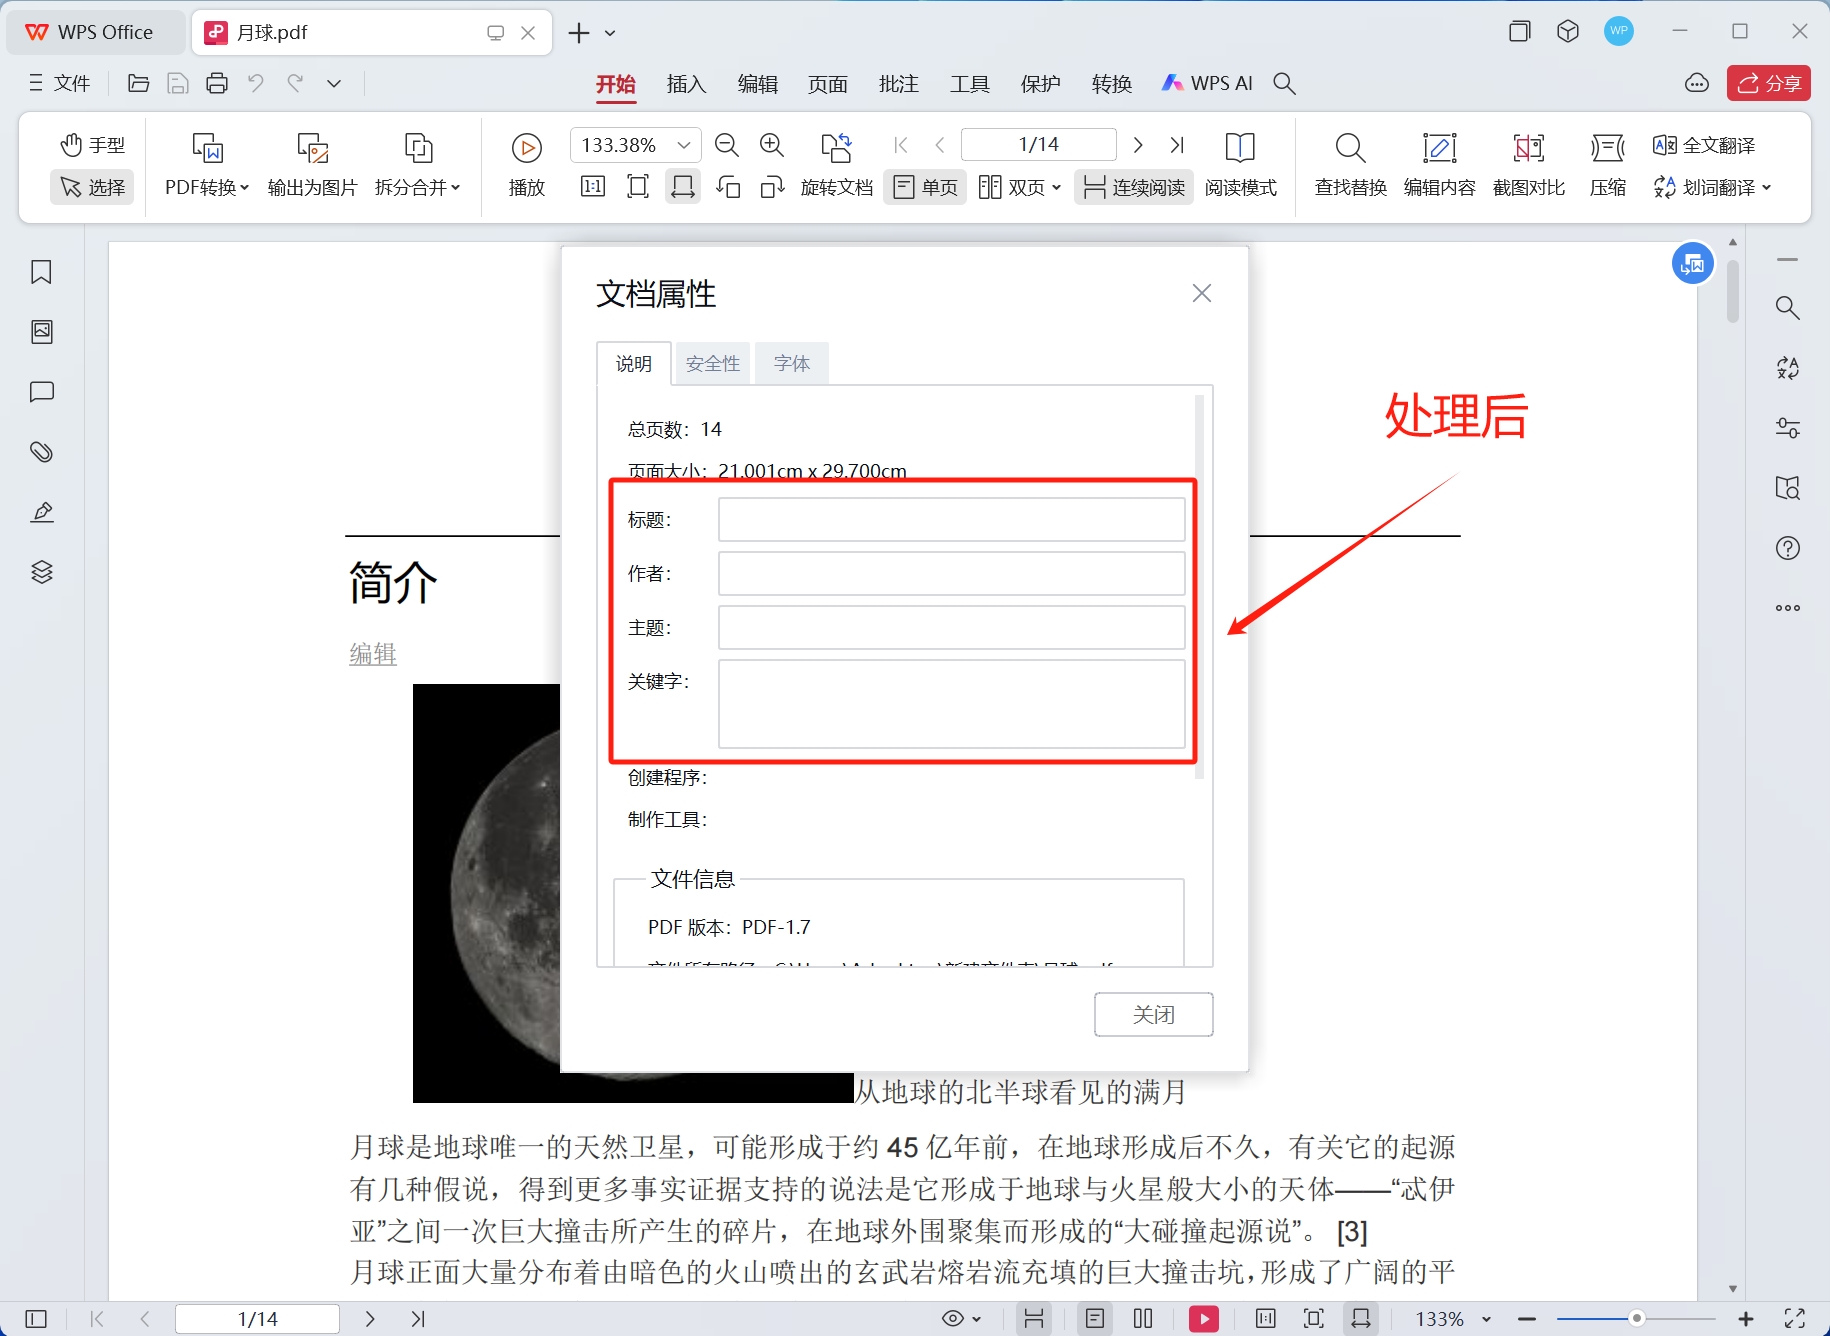
Task: Click the 编辑 link under 简介
Action: (372, 653)
